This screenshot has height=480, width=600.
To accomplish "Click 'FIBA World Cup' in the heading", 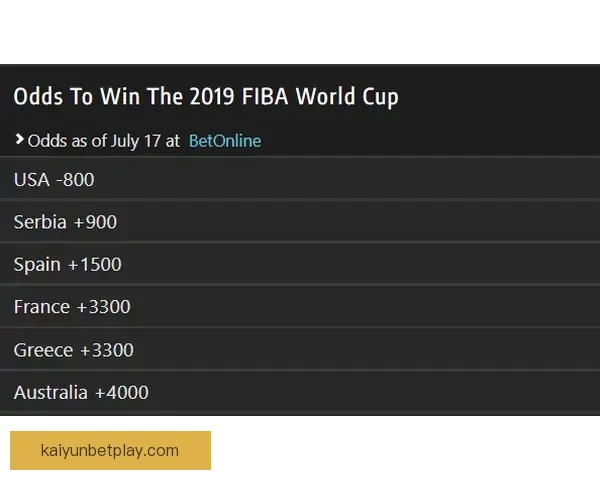I will (321, 97).
